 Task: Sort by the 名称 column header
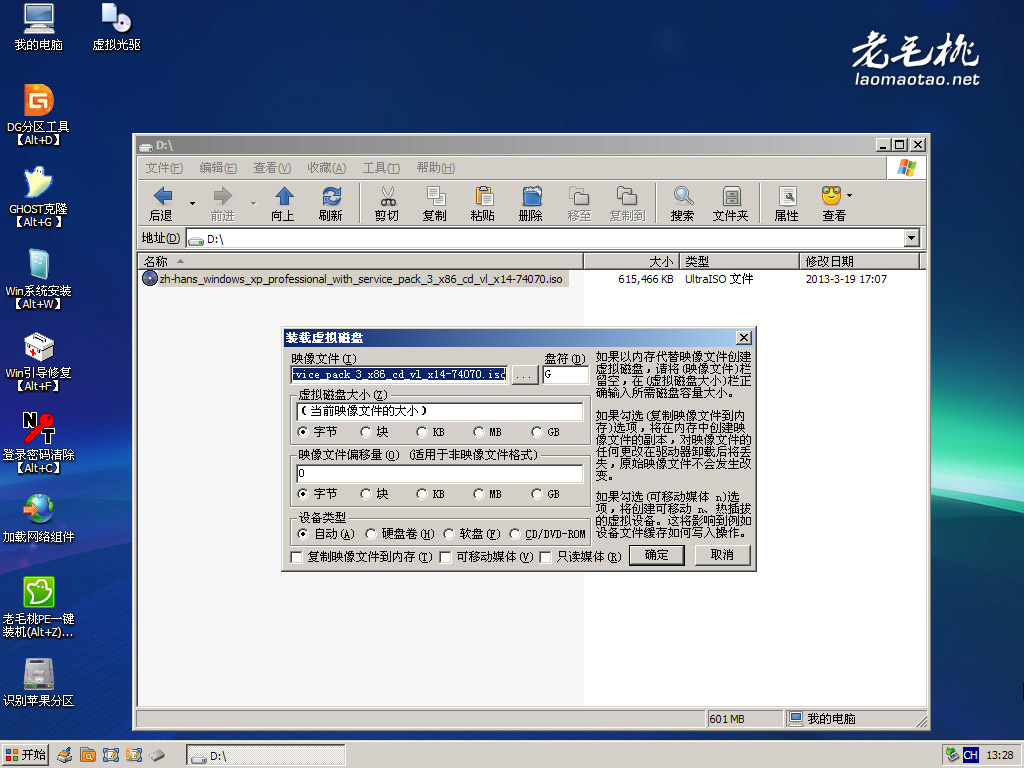(x=360, y=261)
